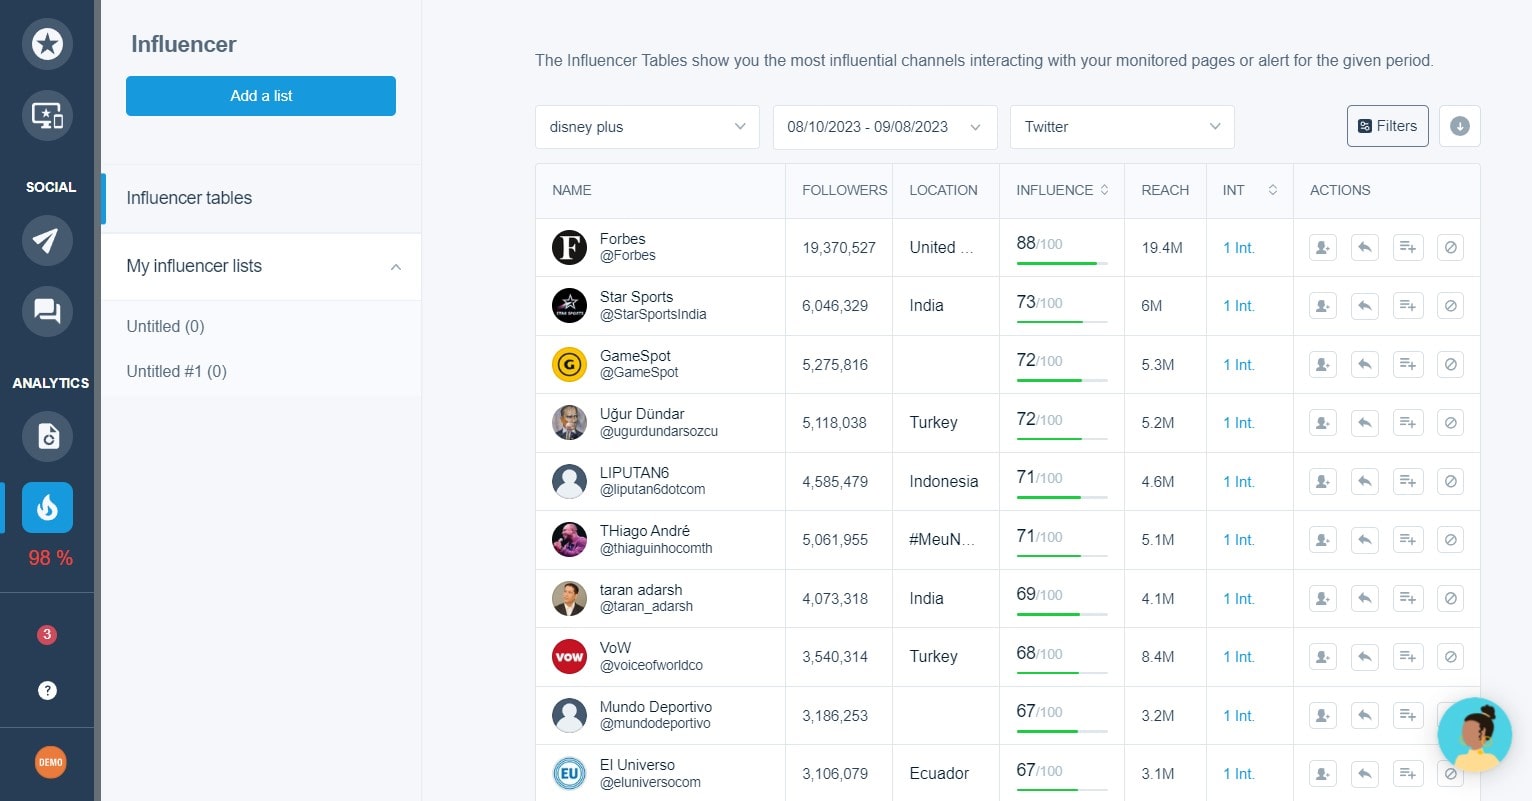Collapse My influencer lists section
Screen dimensions: 1532x801
(x=396, y=266)
